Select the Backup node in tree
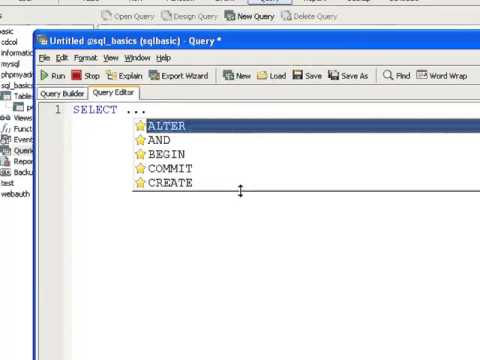 click(x=17, y=172)
